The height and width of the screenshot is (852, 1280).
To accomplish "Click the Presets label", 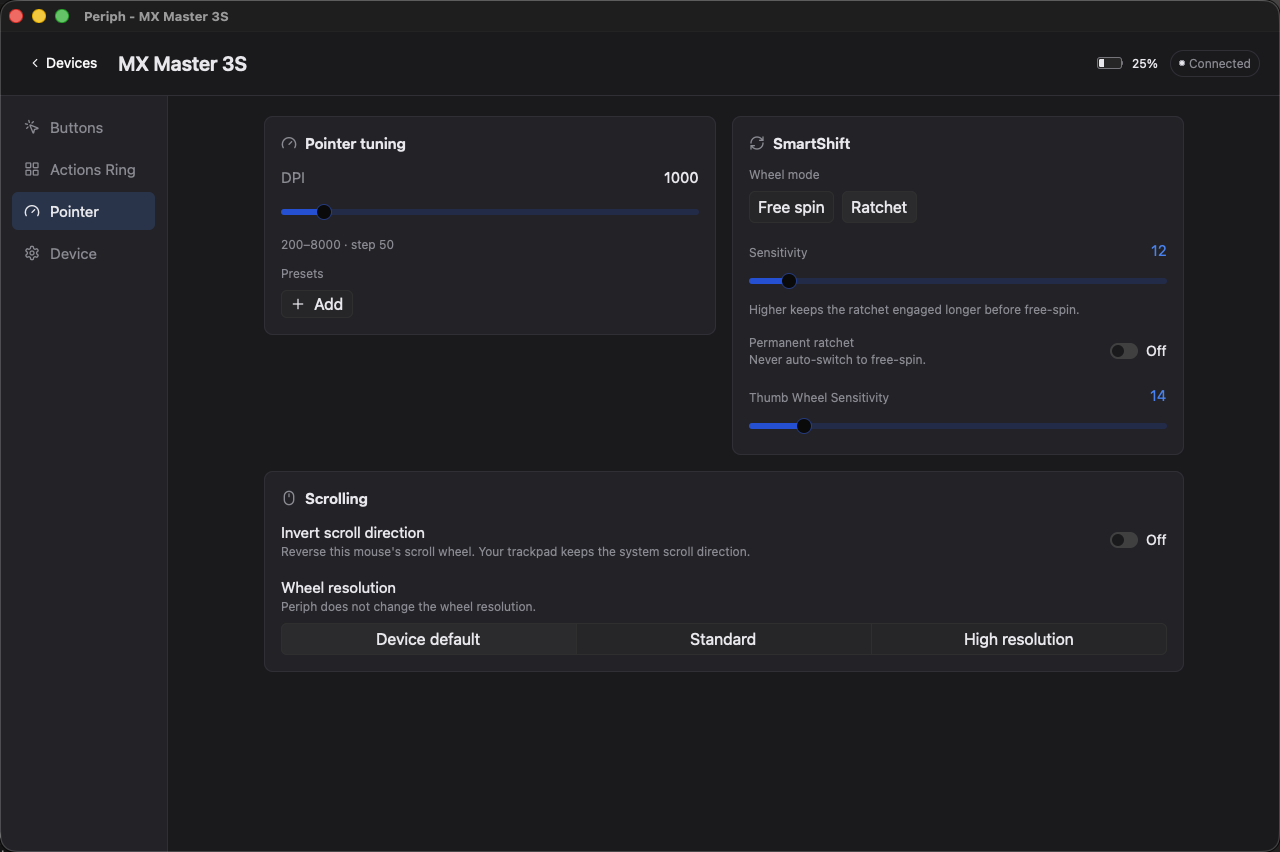I will 302,274.
